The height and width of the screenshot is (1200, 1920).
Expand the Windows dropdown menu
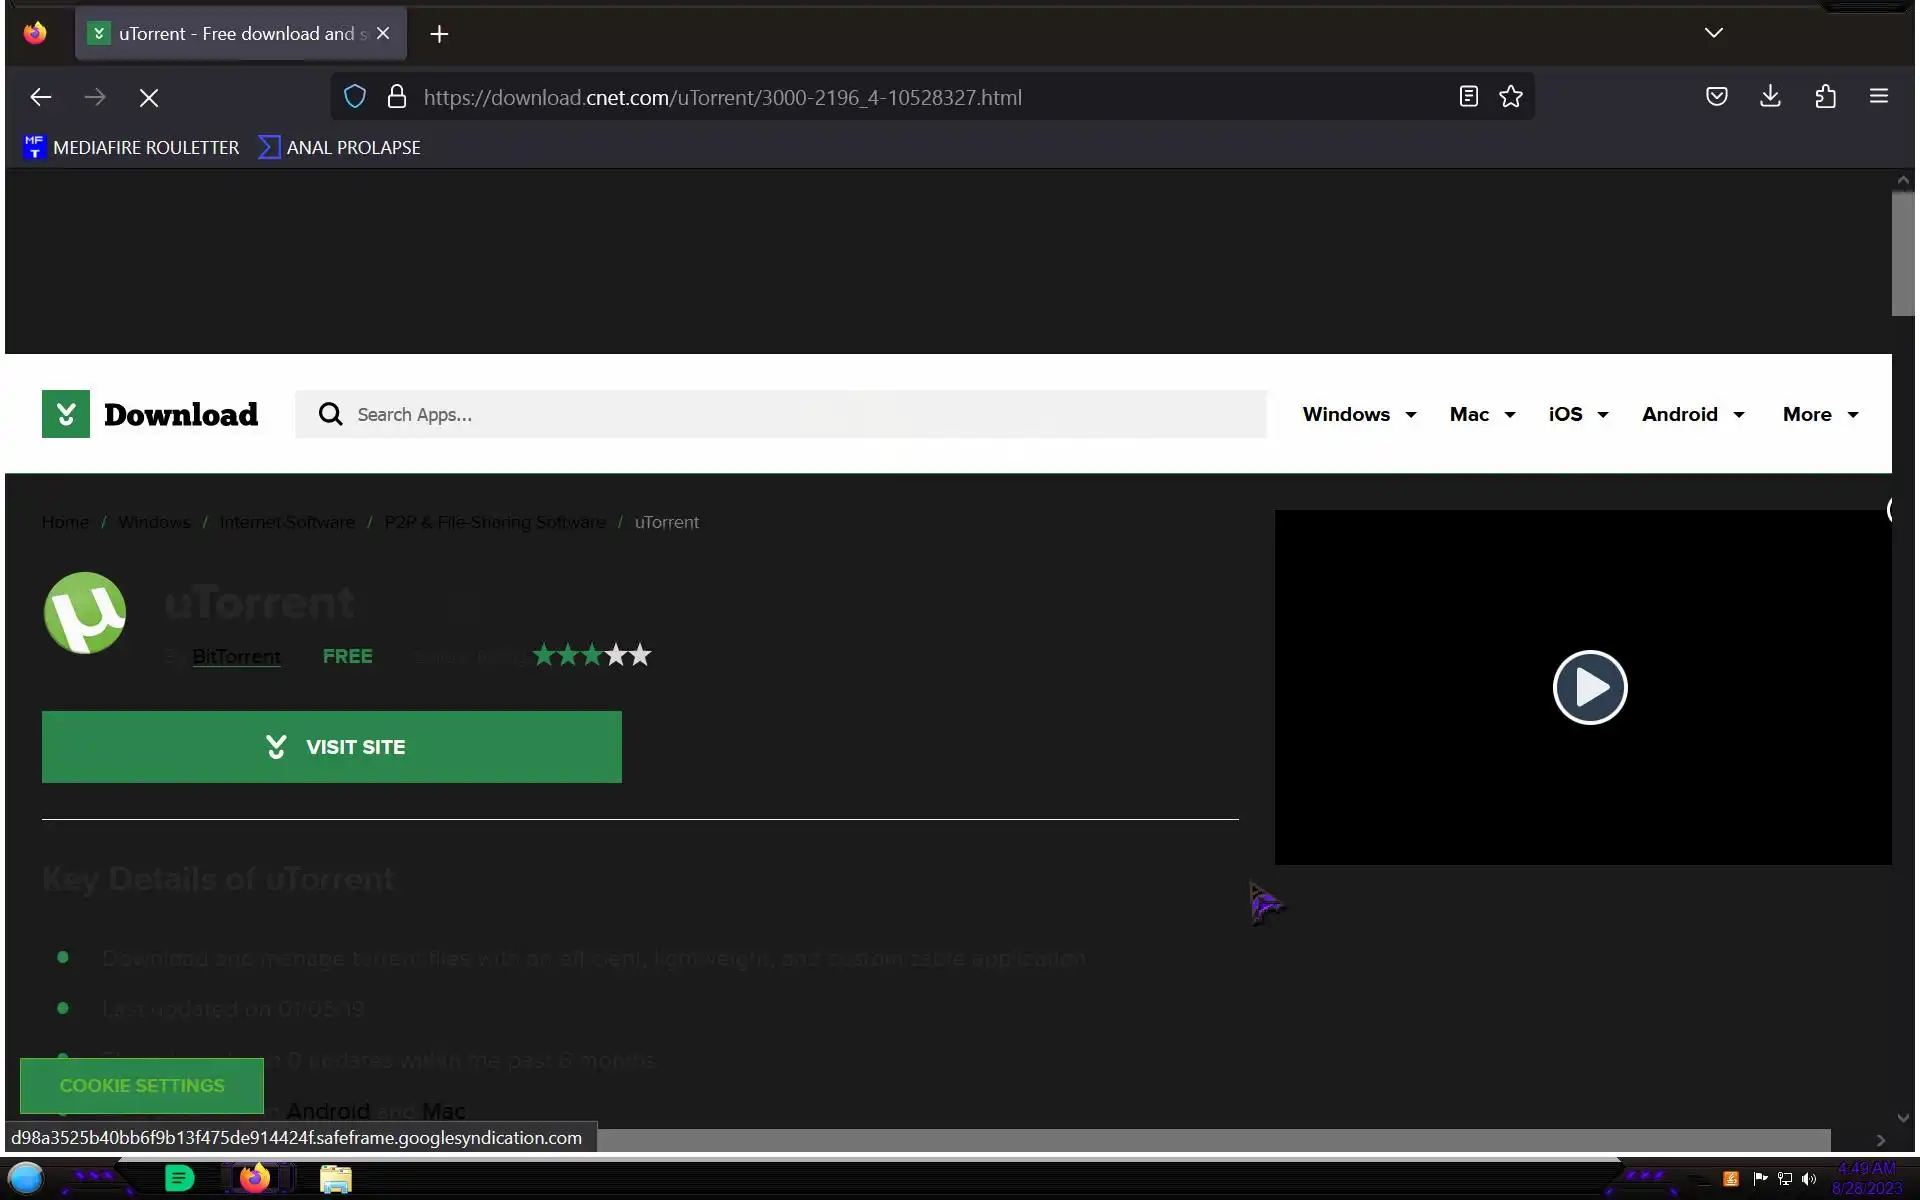(1359, 414)
